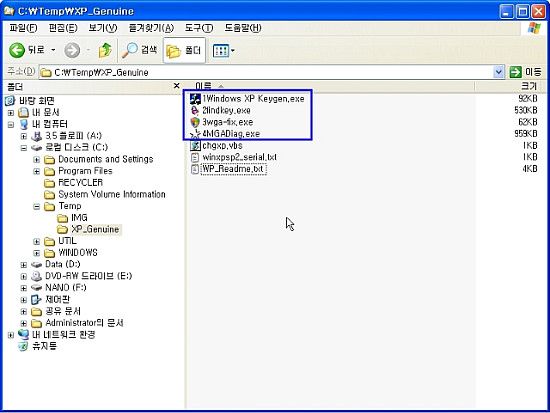550x413 pixels.
Task: Open the Help (도움말) menu
Action: click(x=243, y=28)
